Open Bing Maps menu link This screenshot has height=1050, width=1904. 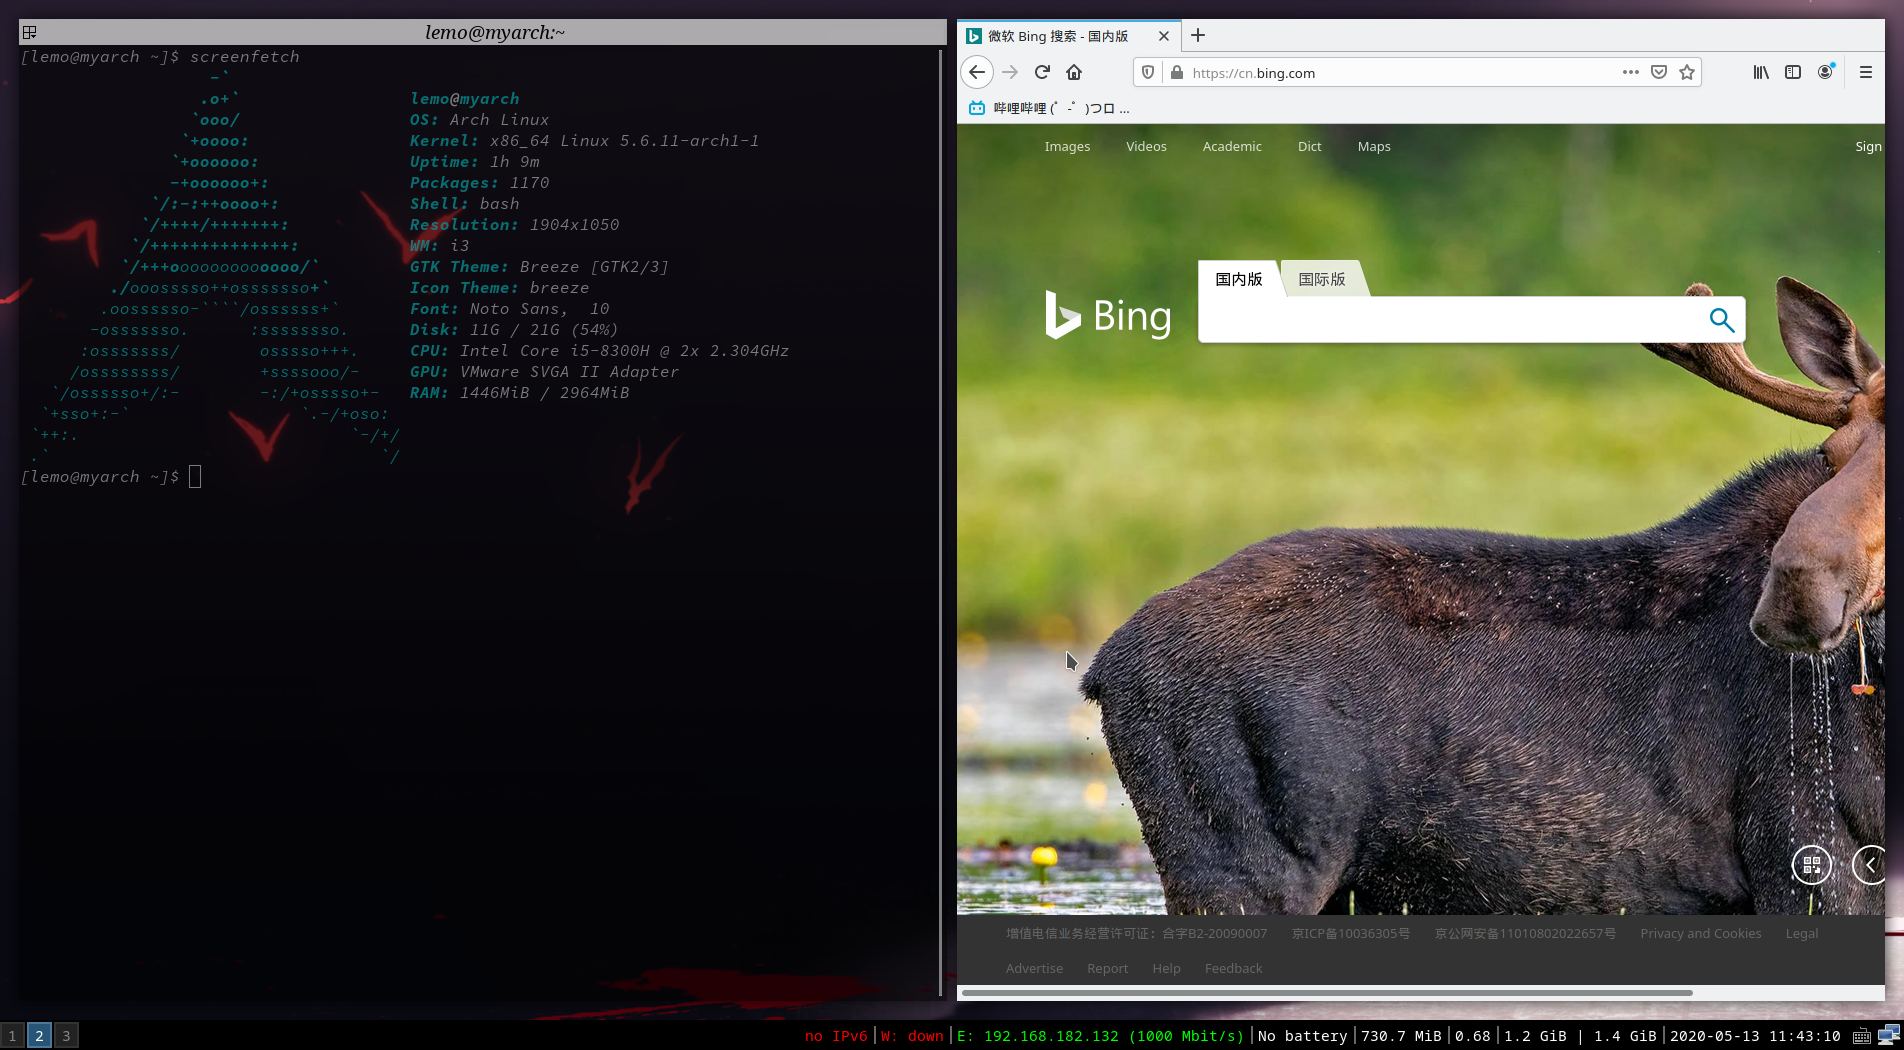click(x=1374, y=146)
